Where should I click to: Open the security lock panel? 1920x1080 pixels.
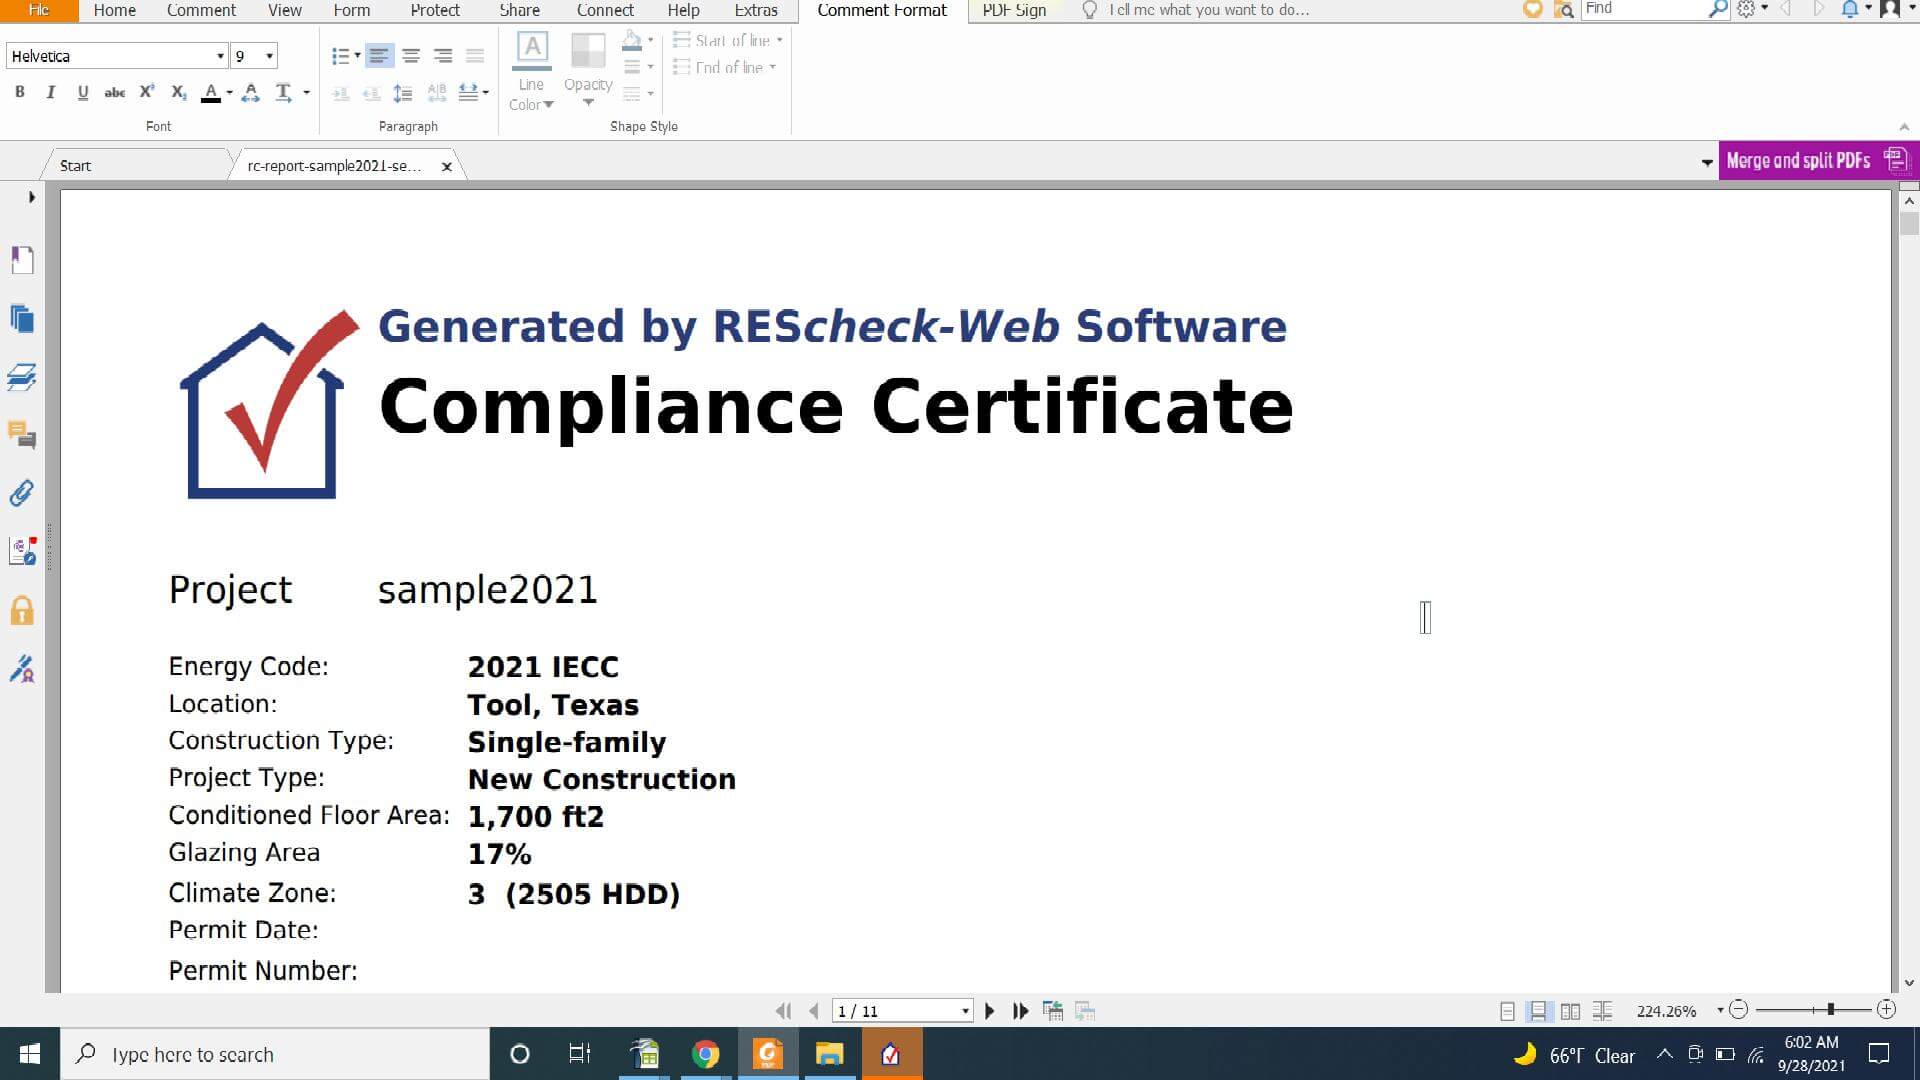(x=22, y=611)
